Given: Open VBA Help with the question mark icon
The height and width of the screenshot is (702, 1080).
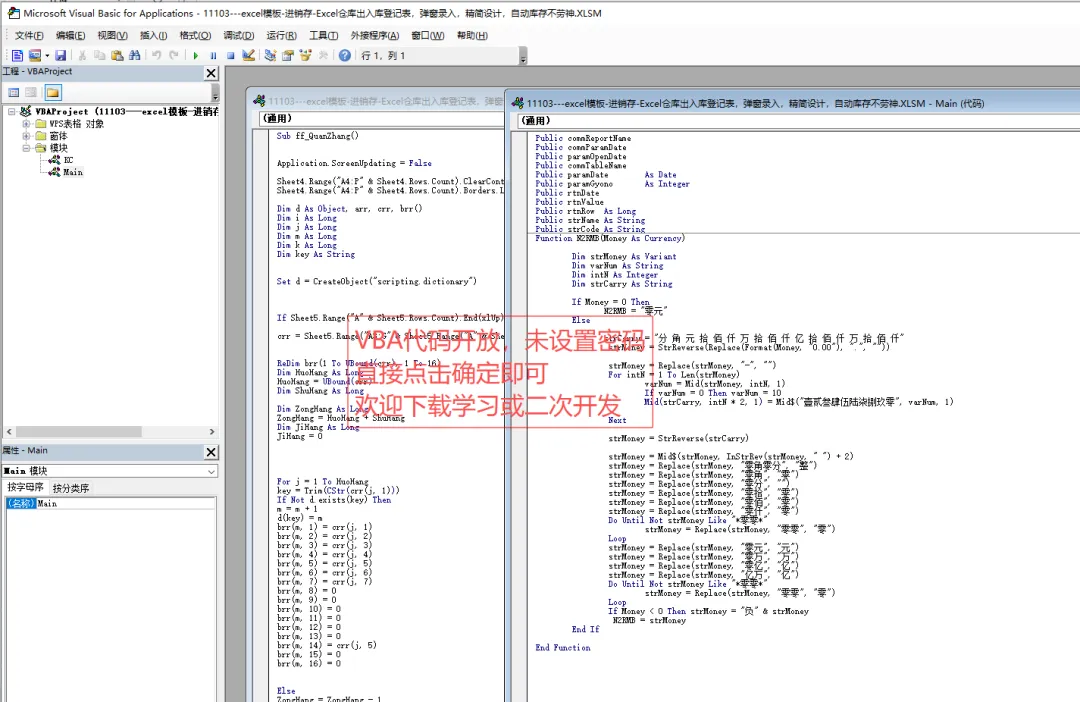Looking at the screenshot, I should coord(344,55).
